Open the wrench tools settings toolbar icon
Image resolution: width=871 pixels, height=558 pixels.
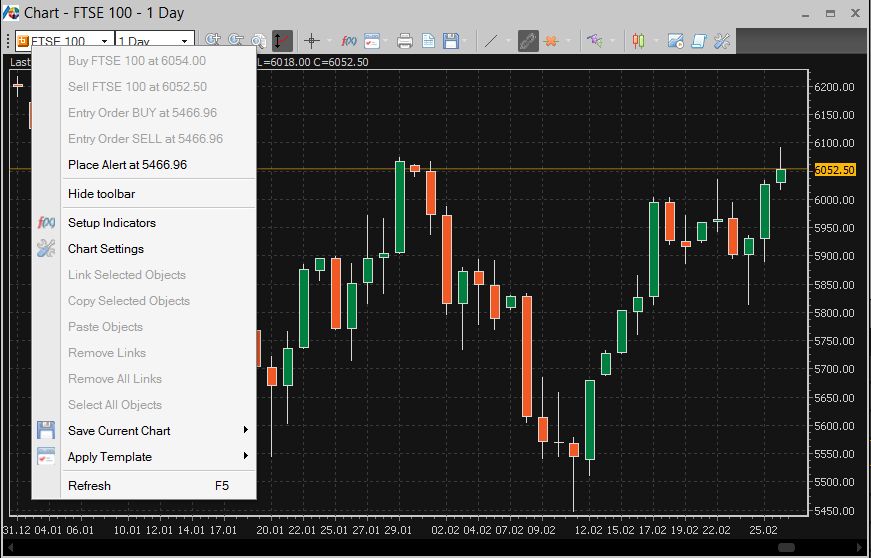click(722, 41)
